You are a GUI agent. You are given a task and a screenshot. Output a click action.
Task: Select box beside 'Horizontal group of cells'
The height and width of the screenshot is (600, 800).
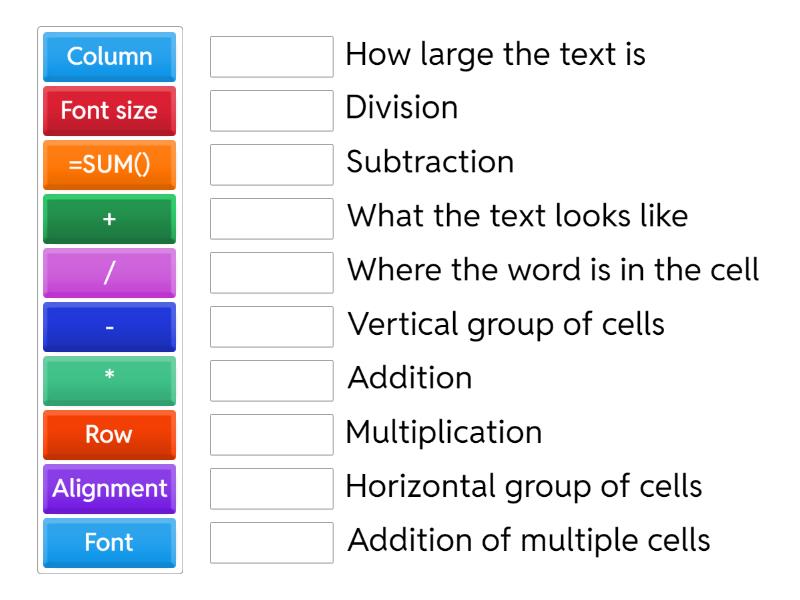tap(272, 489)
